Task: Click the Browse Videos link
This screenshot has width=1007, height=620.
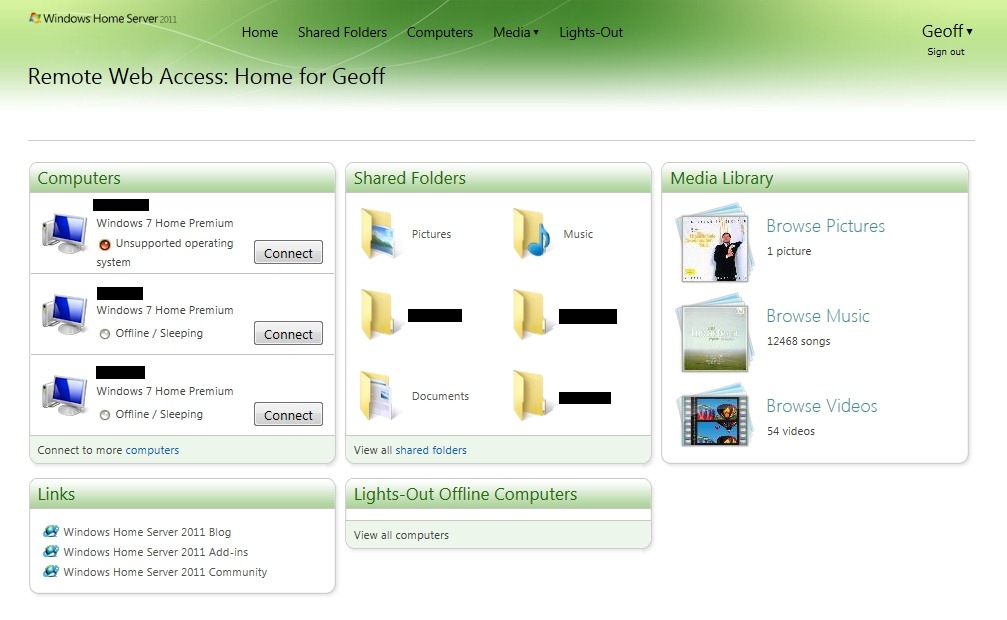Action: (821, 406)
